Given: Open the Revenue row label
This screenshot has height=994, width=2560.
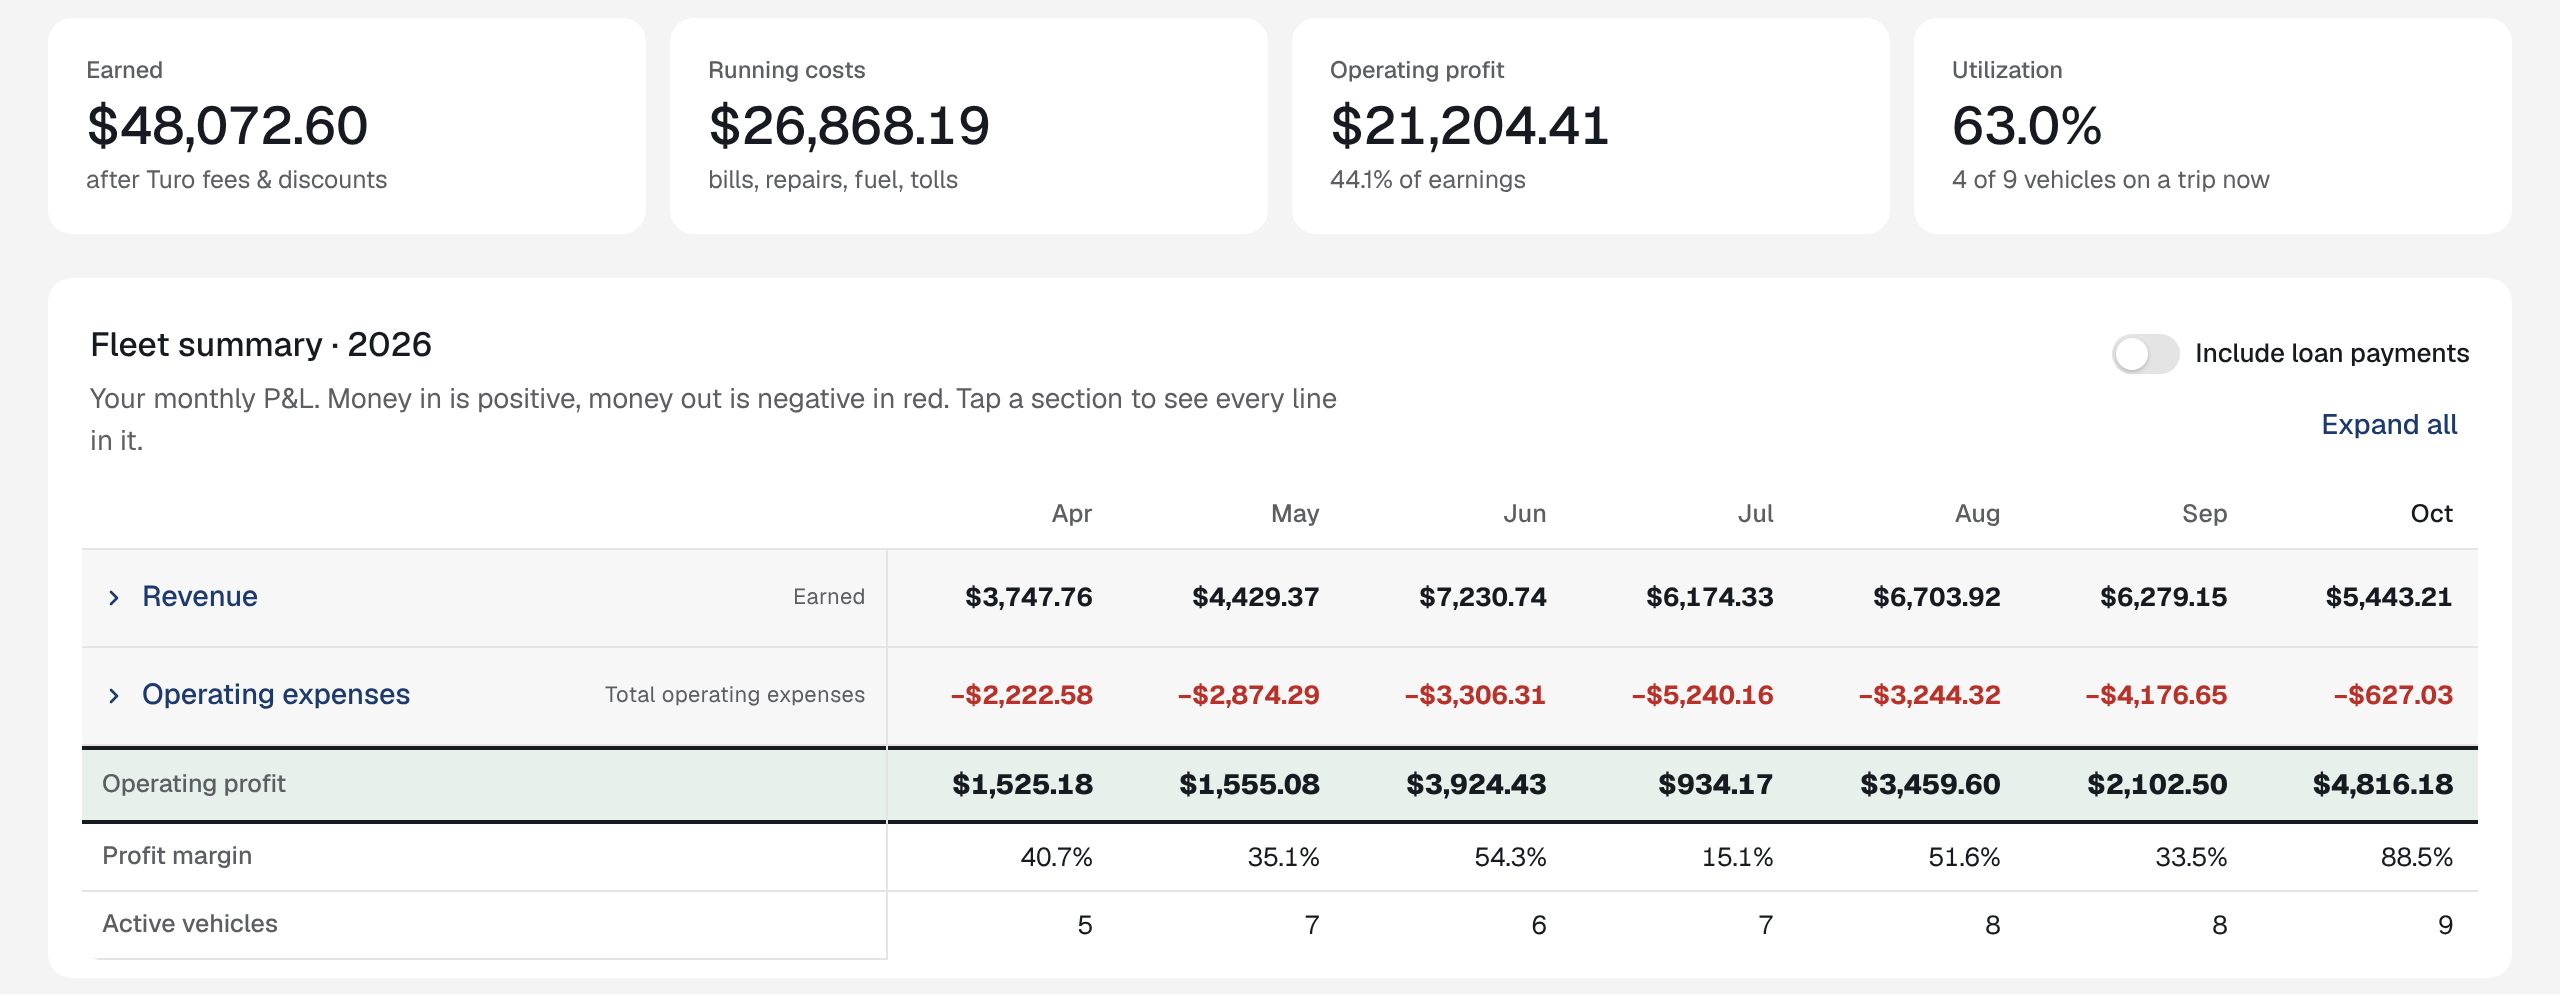Looking at the screenshot, I should [x=200, y=596].
